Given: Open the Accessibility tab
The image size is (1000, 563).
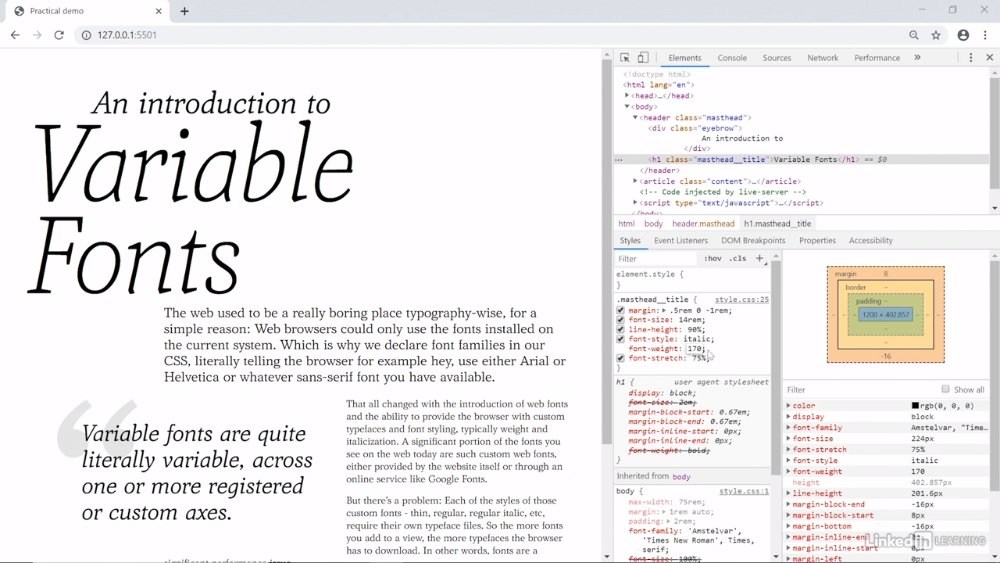Looking at the screenshot, I should tap(871, 240).
